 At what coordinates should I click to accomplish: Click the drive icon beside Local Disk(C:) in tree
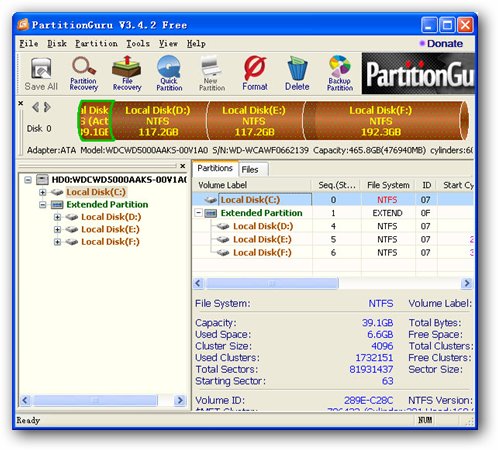[x=57, y=192]
